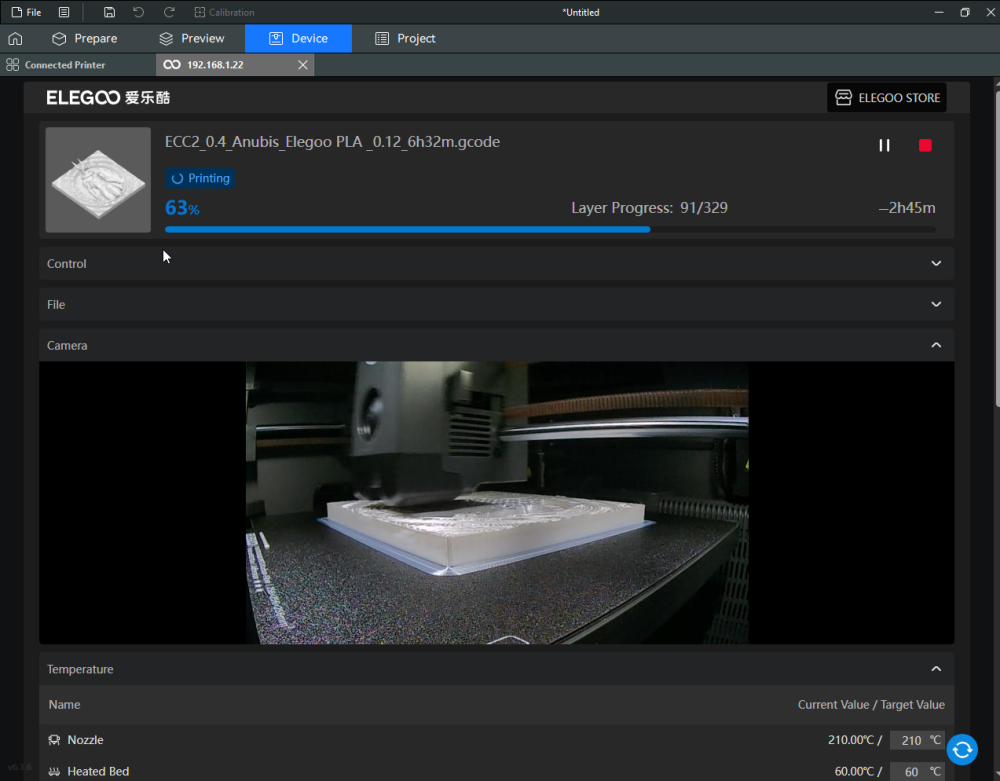Pause the current print job
Screen dimensions: 1000x781
[x=884, y=145]
